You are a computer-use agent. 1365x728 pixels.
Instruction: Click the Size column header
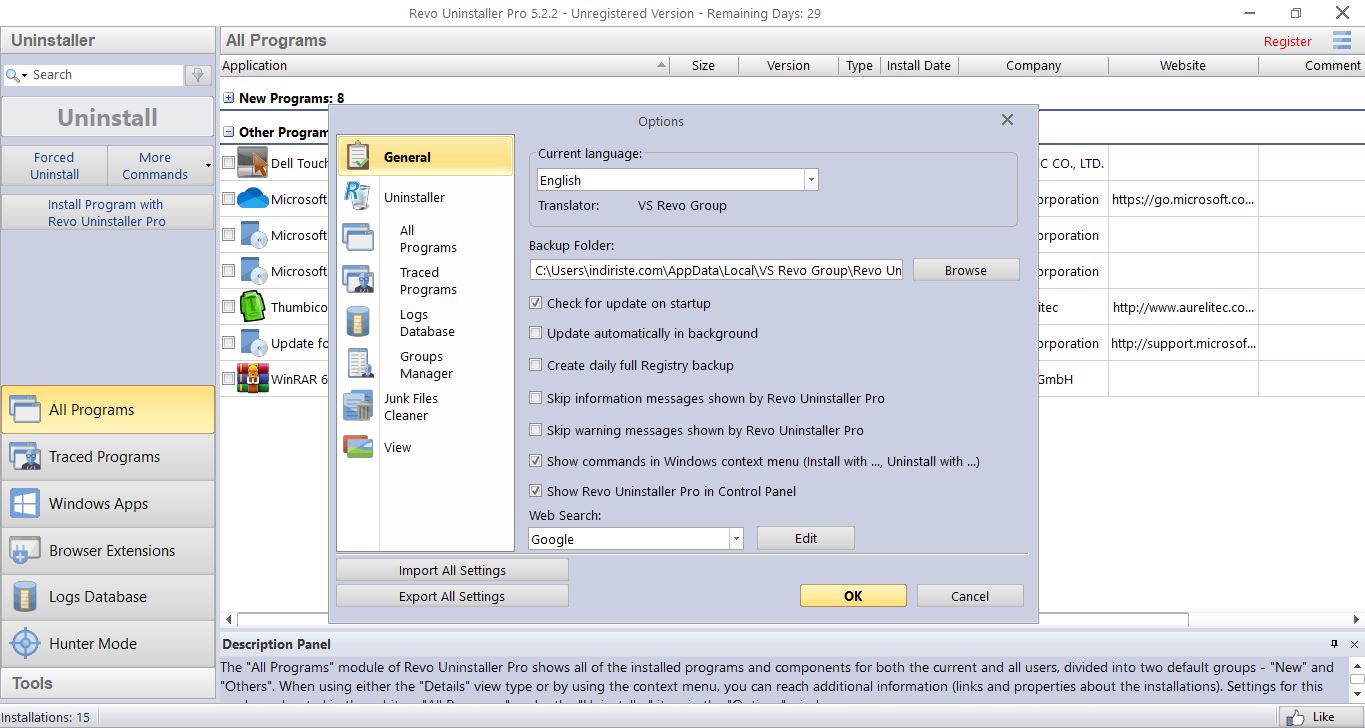[703, 66]
